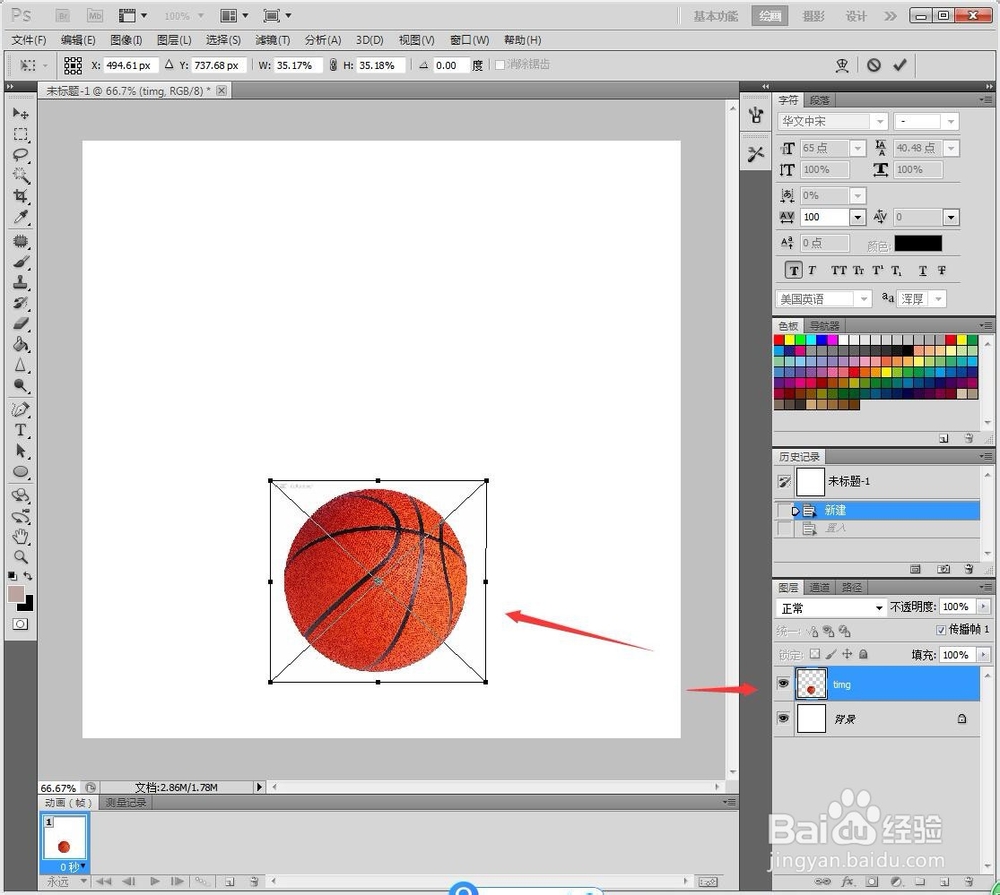Select the Dodge tool
This screenshot has width=1000, height=895.
[20, 385]
